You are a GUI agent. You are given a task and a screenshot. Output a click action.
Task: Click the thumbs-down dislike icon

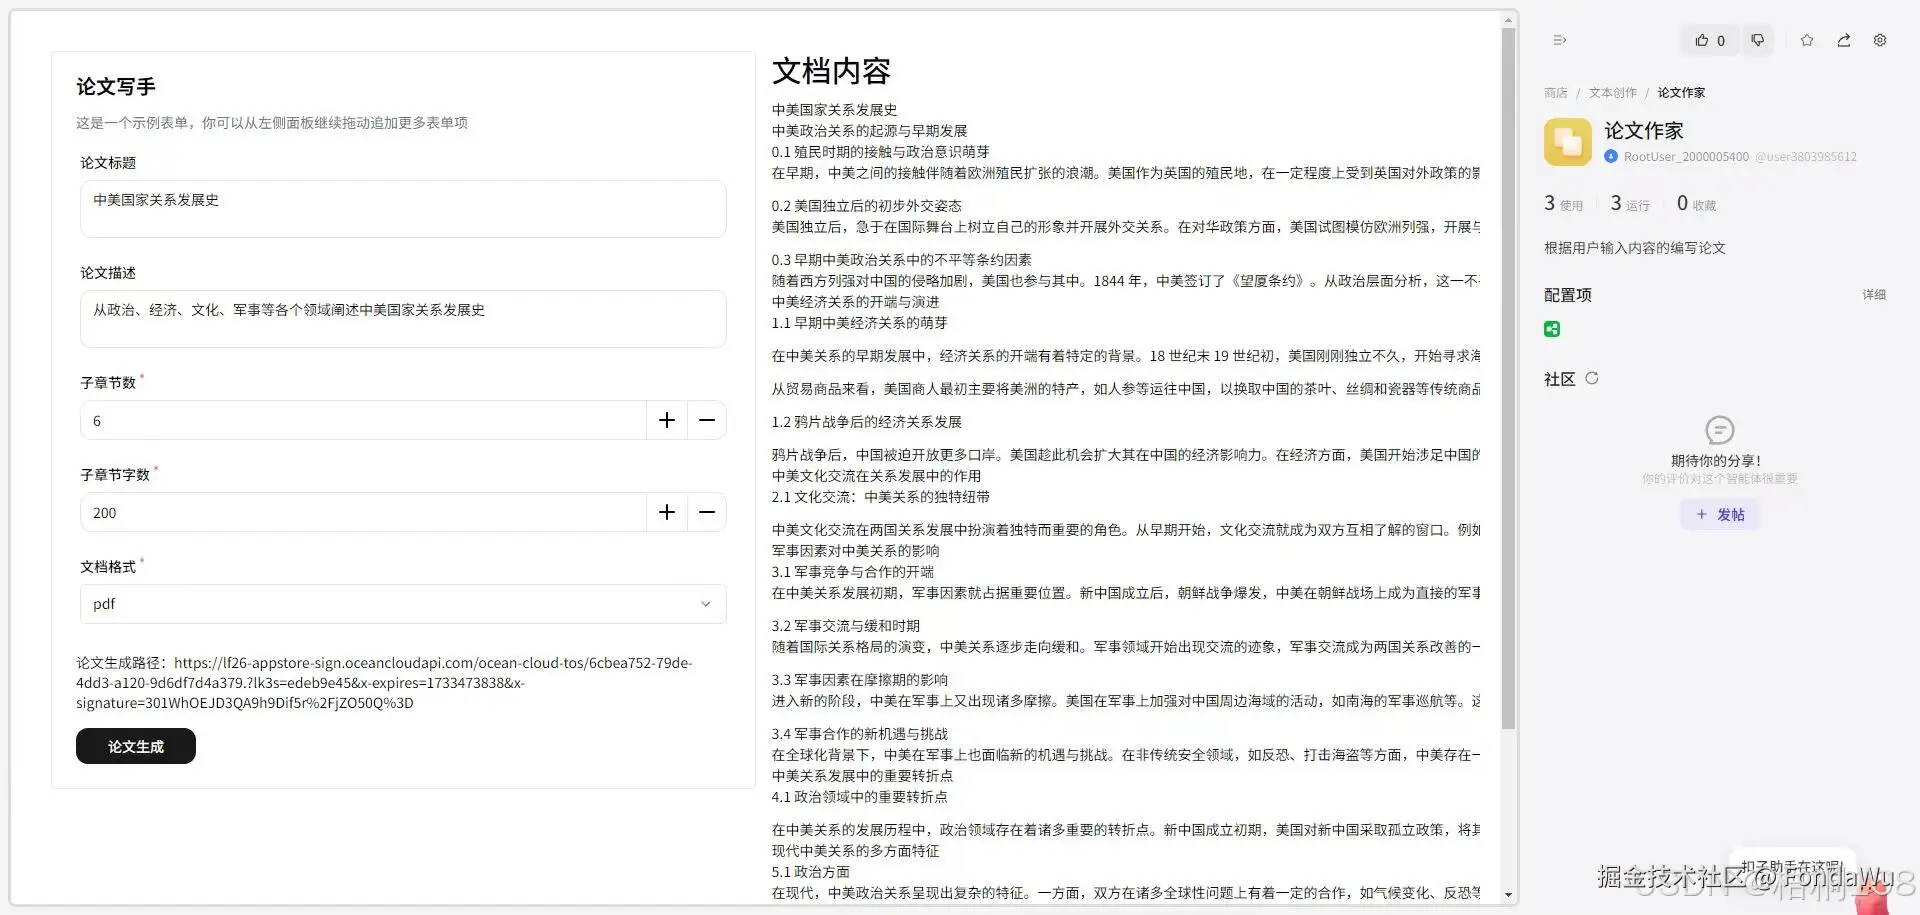point(1758,40)
